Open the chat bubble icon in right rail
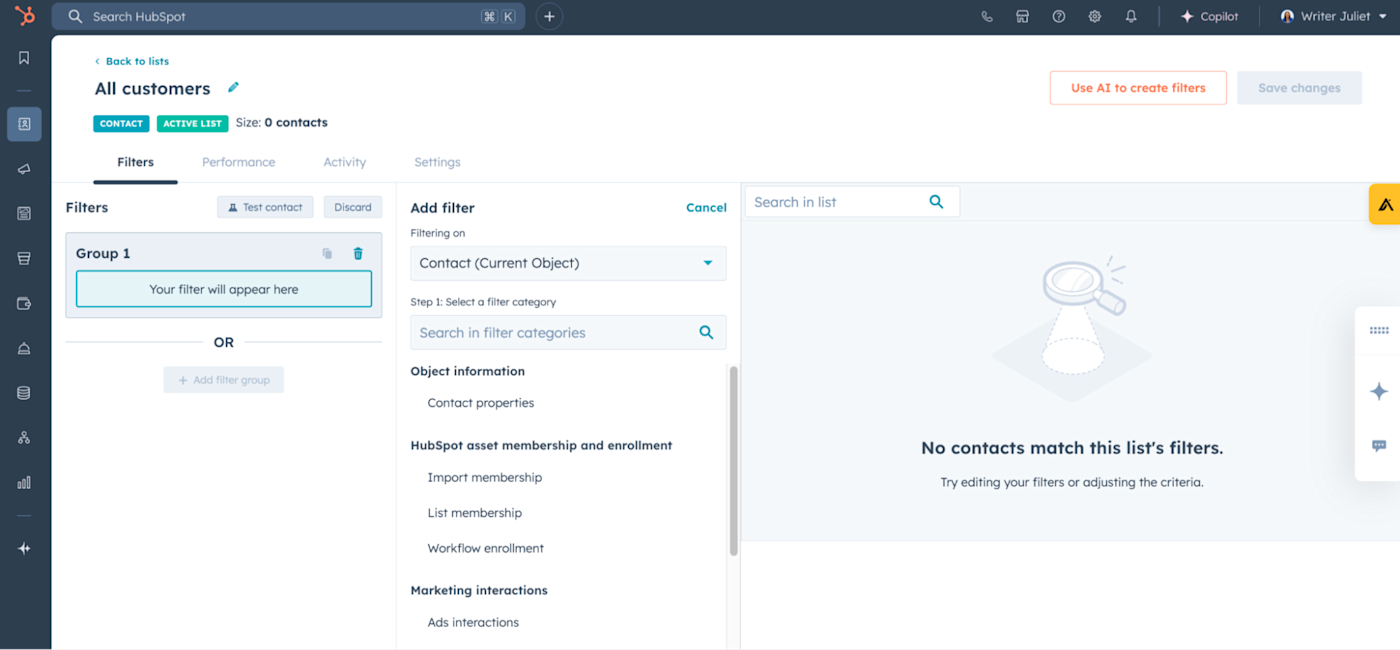The width and height of the screenshot is (1400, 650). pyautogui.click(x=1379, y=446)
